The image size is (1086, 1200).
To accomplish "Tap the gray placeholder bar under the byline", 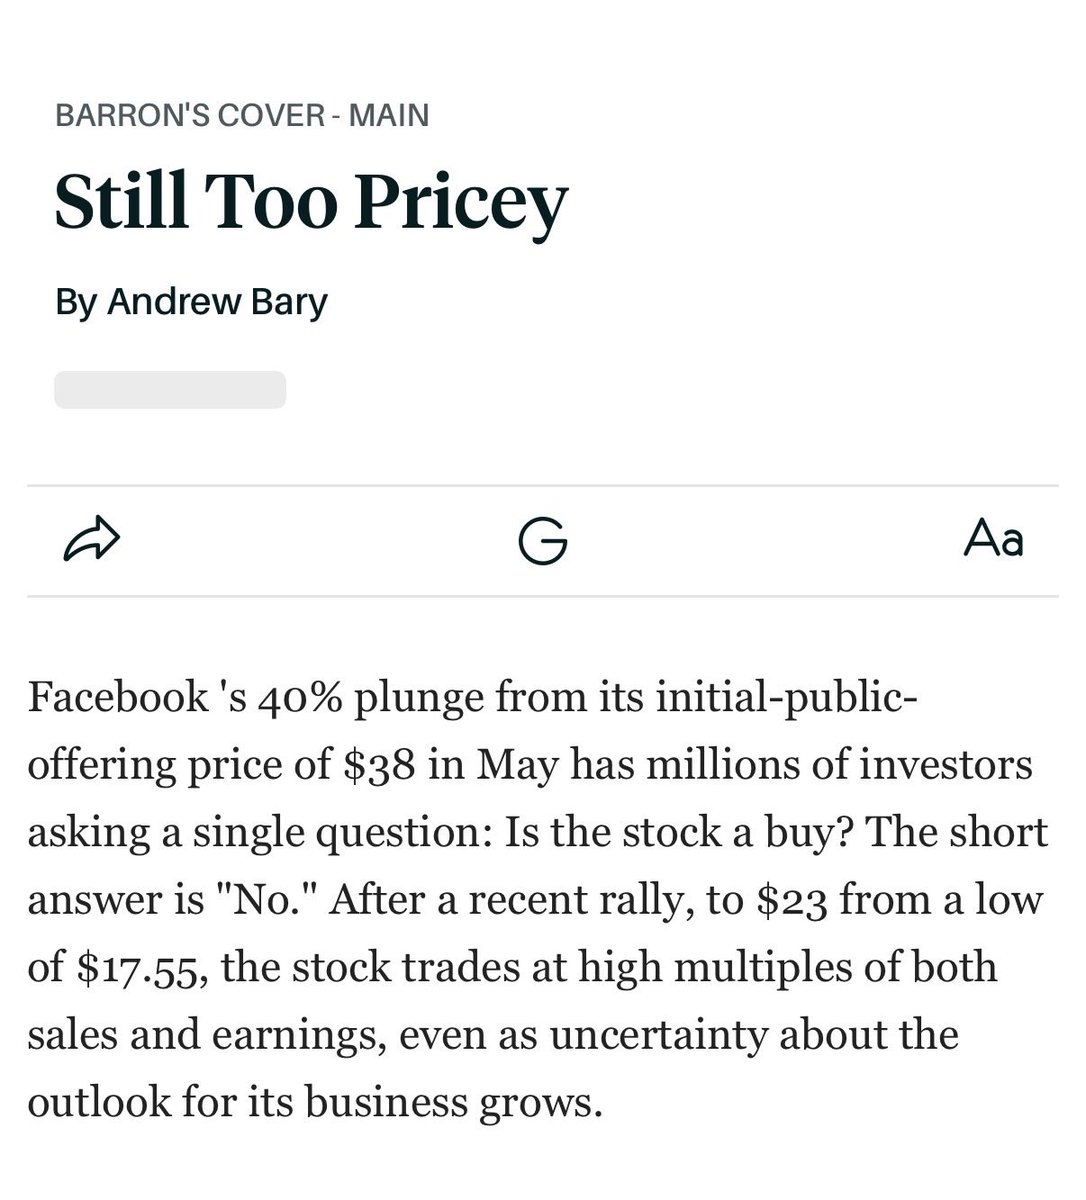I will 170,390.
